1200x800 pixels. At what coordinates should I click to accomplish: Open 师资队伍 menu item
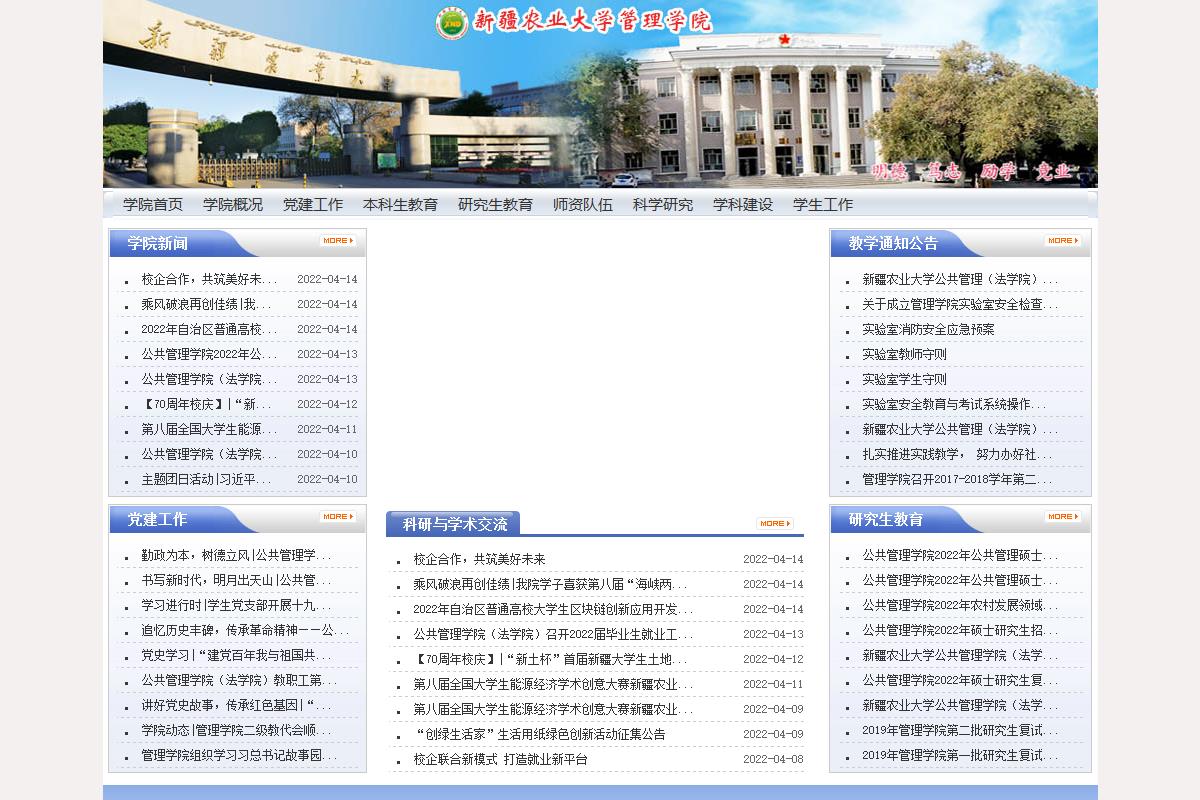point(583,204)
